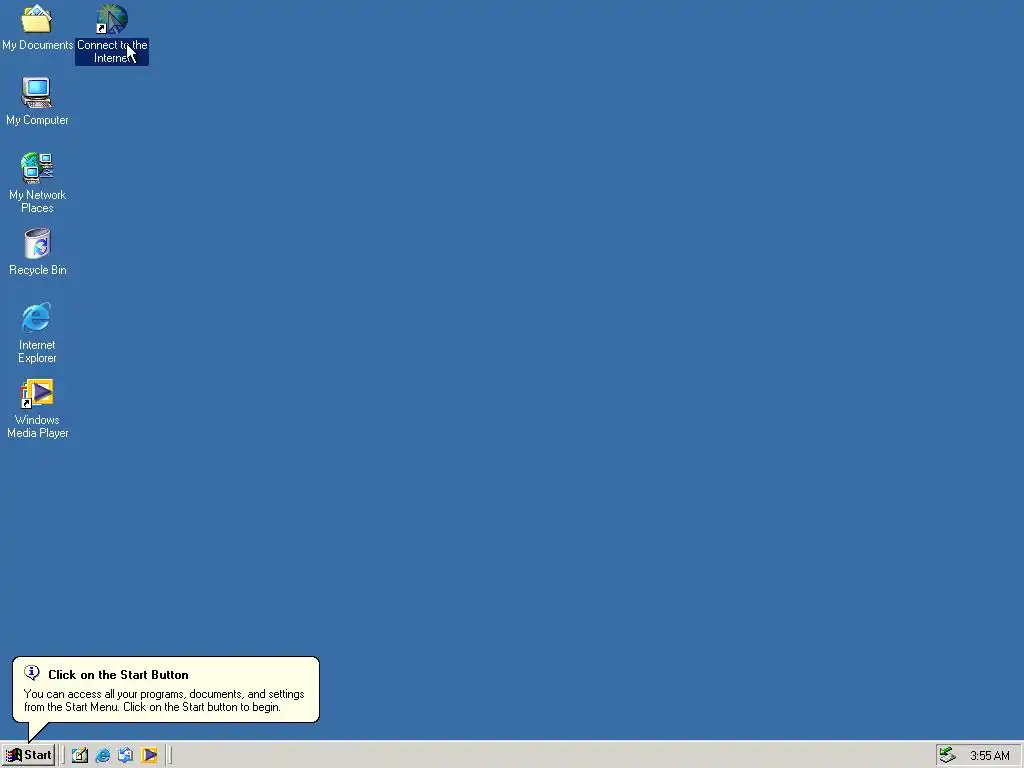Viewport: 1024px width, 768px height.
Task: Click the My Computer label text
Action: pos(37,120)
